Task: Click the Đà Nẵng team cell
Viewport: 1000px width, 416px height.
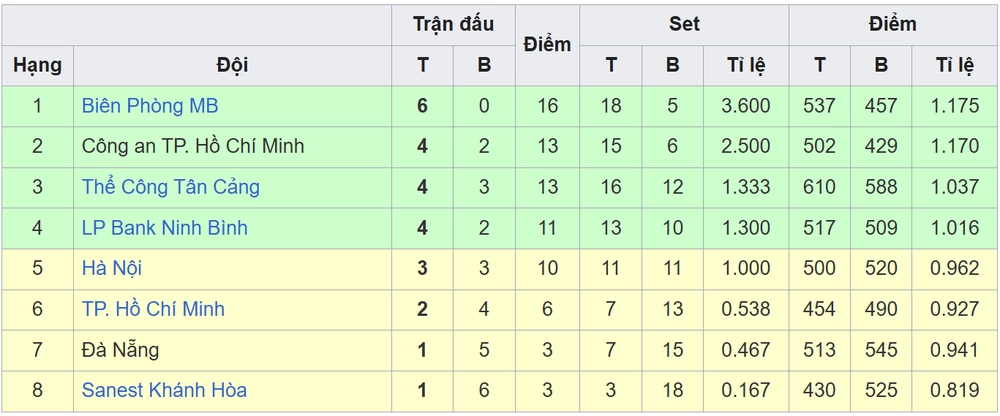Action: click(120, 350)
